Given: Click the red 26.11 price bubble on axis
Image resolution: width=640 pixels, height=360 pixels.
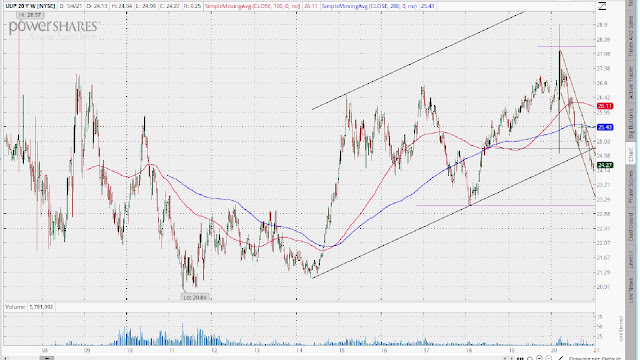Looking at the screenshot, I should tap(605, 106).
